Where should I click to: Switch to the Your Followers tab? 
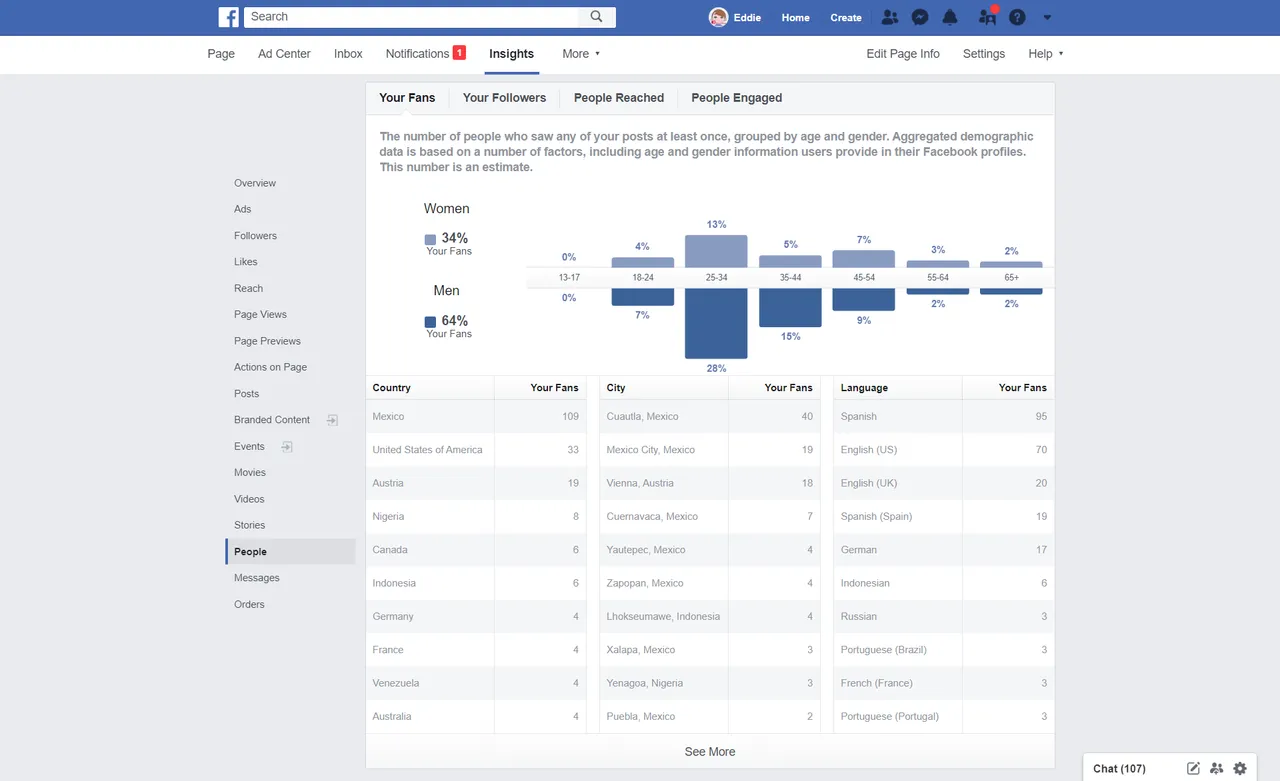coord(504,98)
